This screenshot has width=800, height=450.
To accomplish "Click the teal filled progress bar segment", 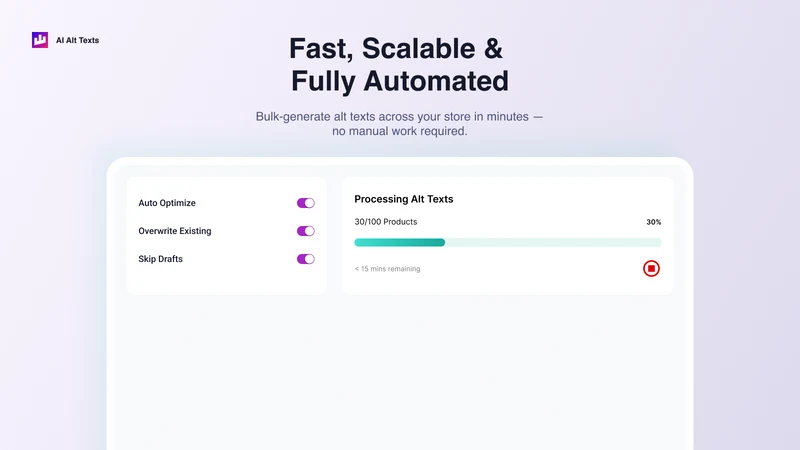I will point(399,242).
